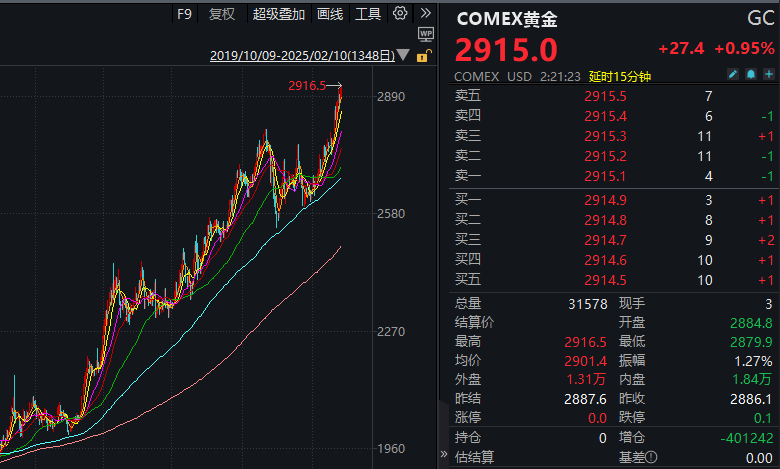
Task: Click the date range 2019/10/09-2025/02/10 link
Action: [x=302, y=56]
